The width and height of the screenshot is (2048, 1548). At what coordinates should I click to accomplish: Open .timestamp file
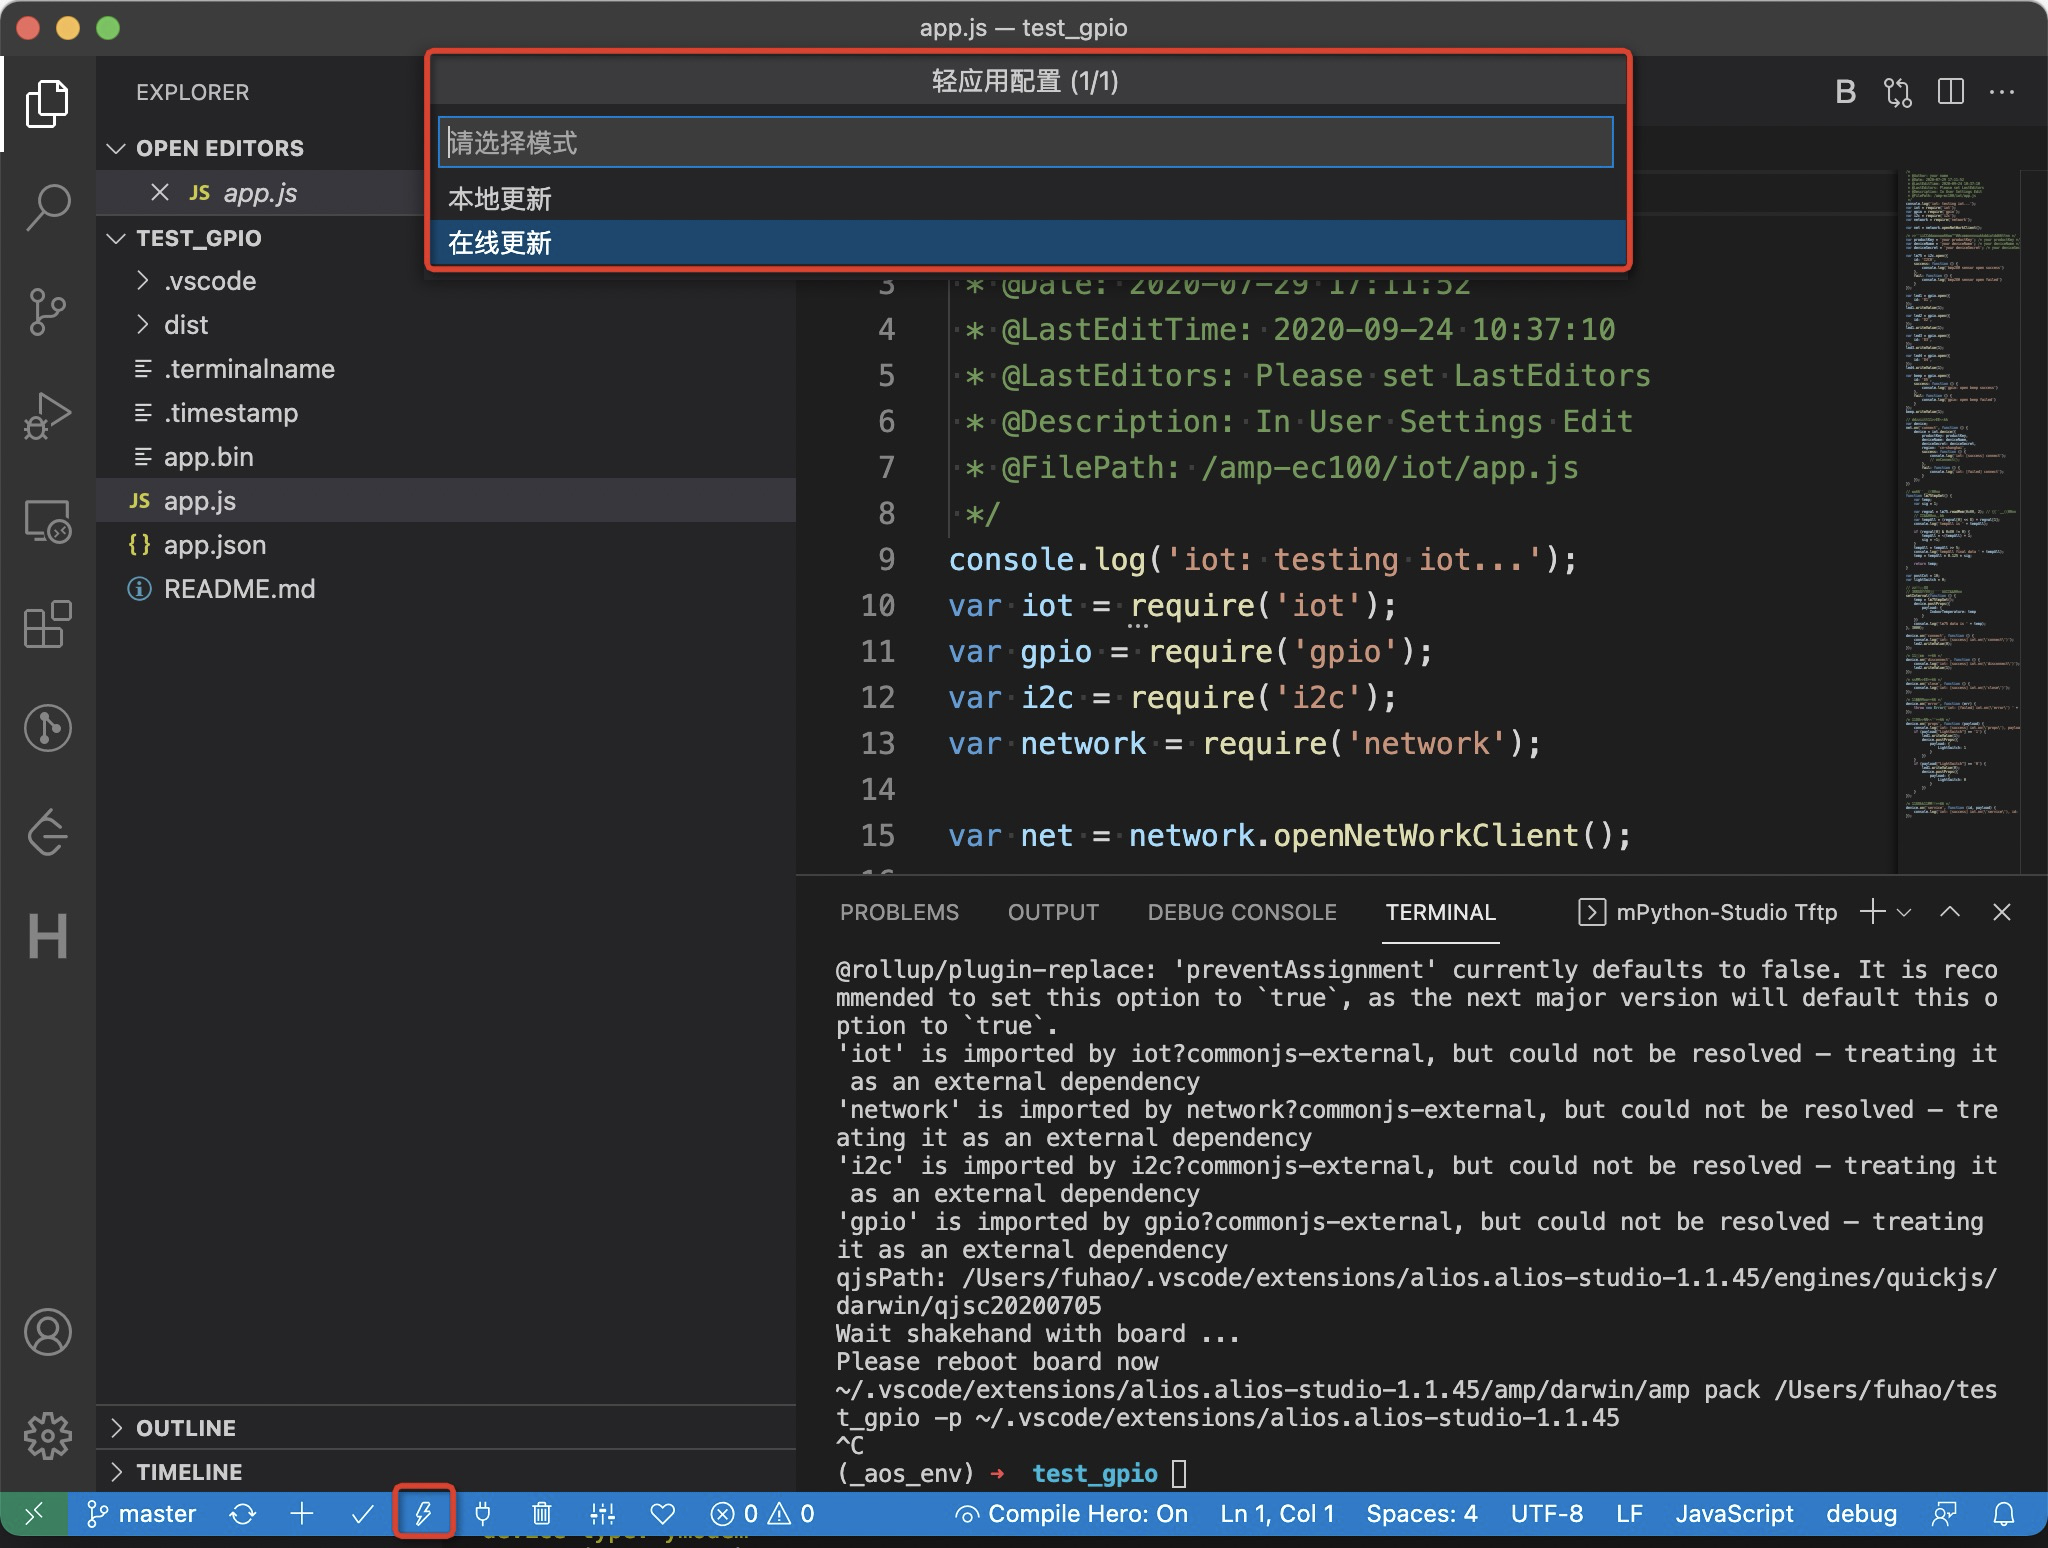tap(446, 413)
